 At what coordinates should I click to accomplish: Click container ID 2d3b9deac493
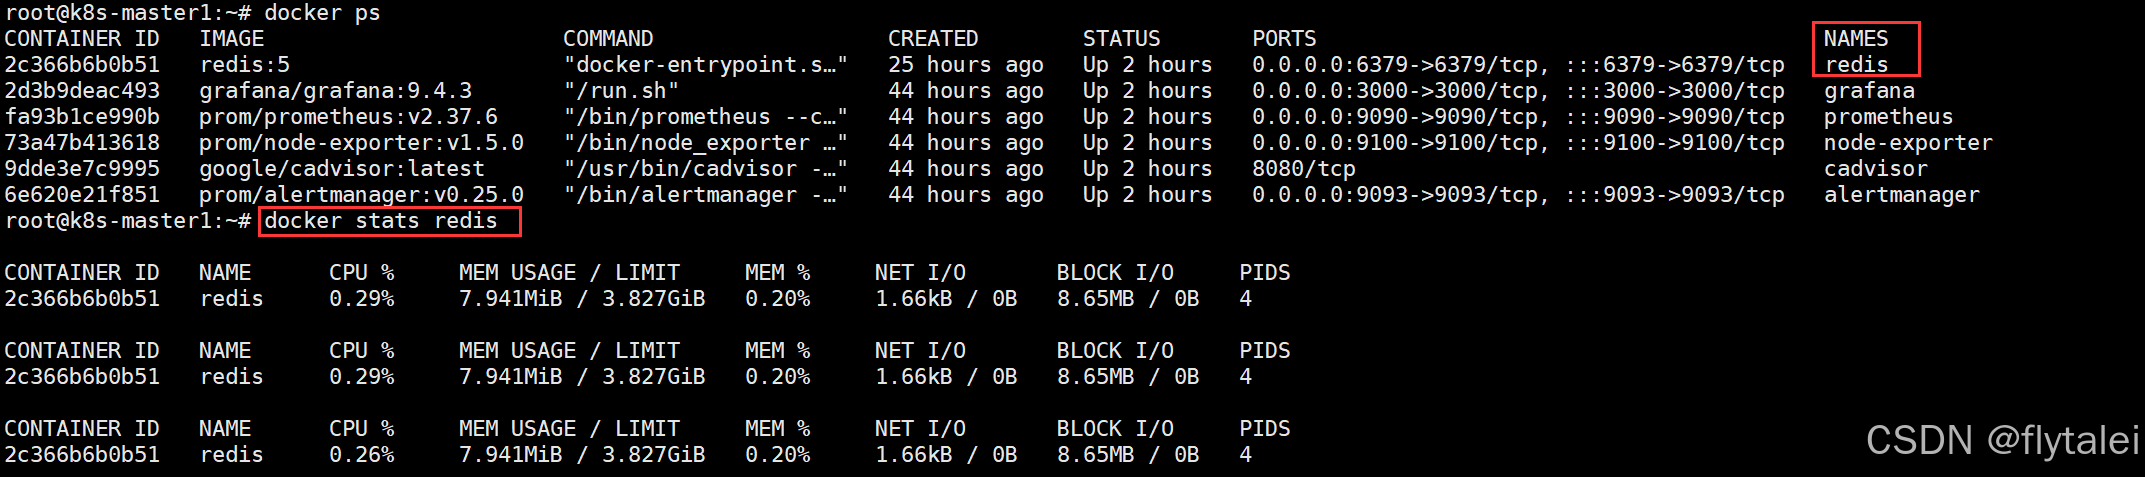pyautogui.click(x=82, y=91)
